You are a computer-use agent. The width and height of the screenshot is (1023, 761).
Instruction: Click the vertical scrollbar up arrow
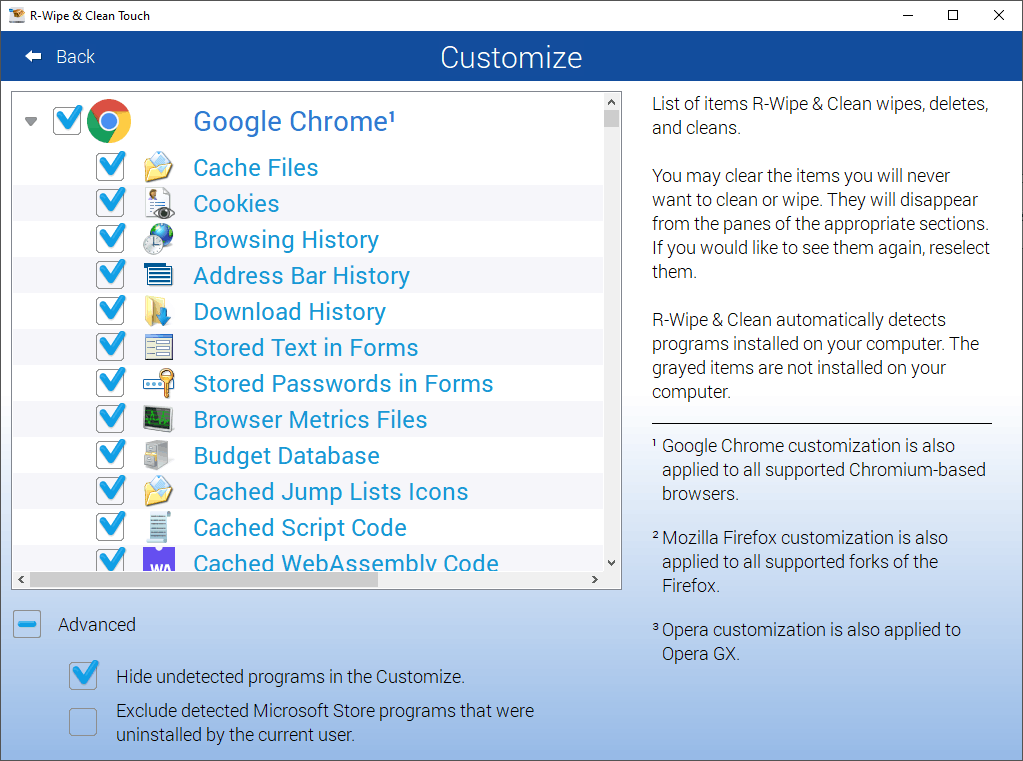611,102
